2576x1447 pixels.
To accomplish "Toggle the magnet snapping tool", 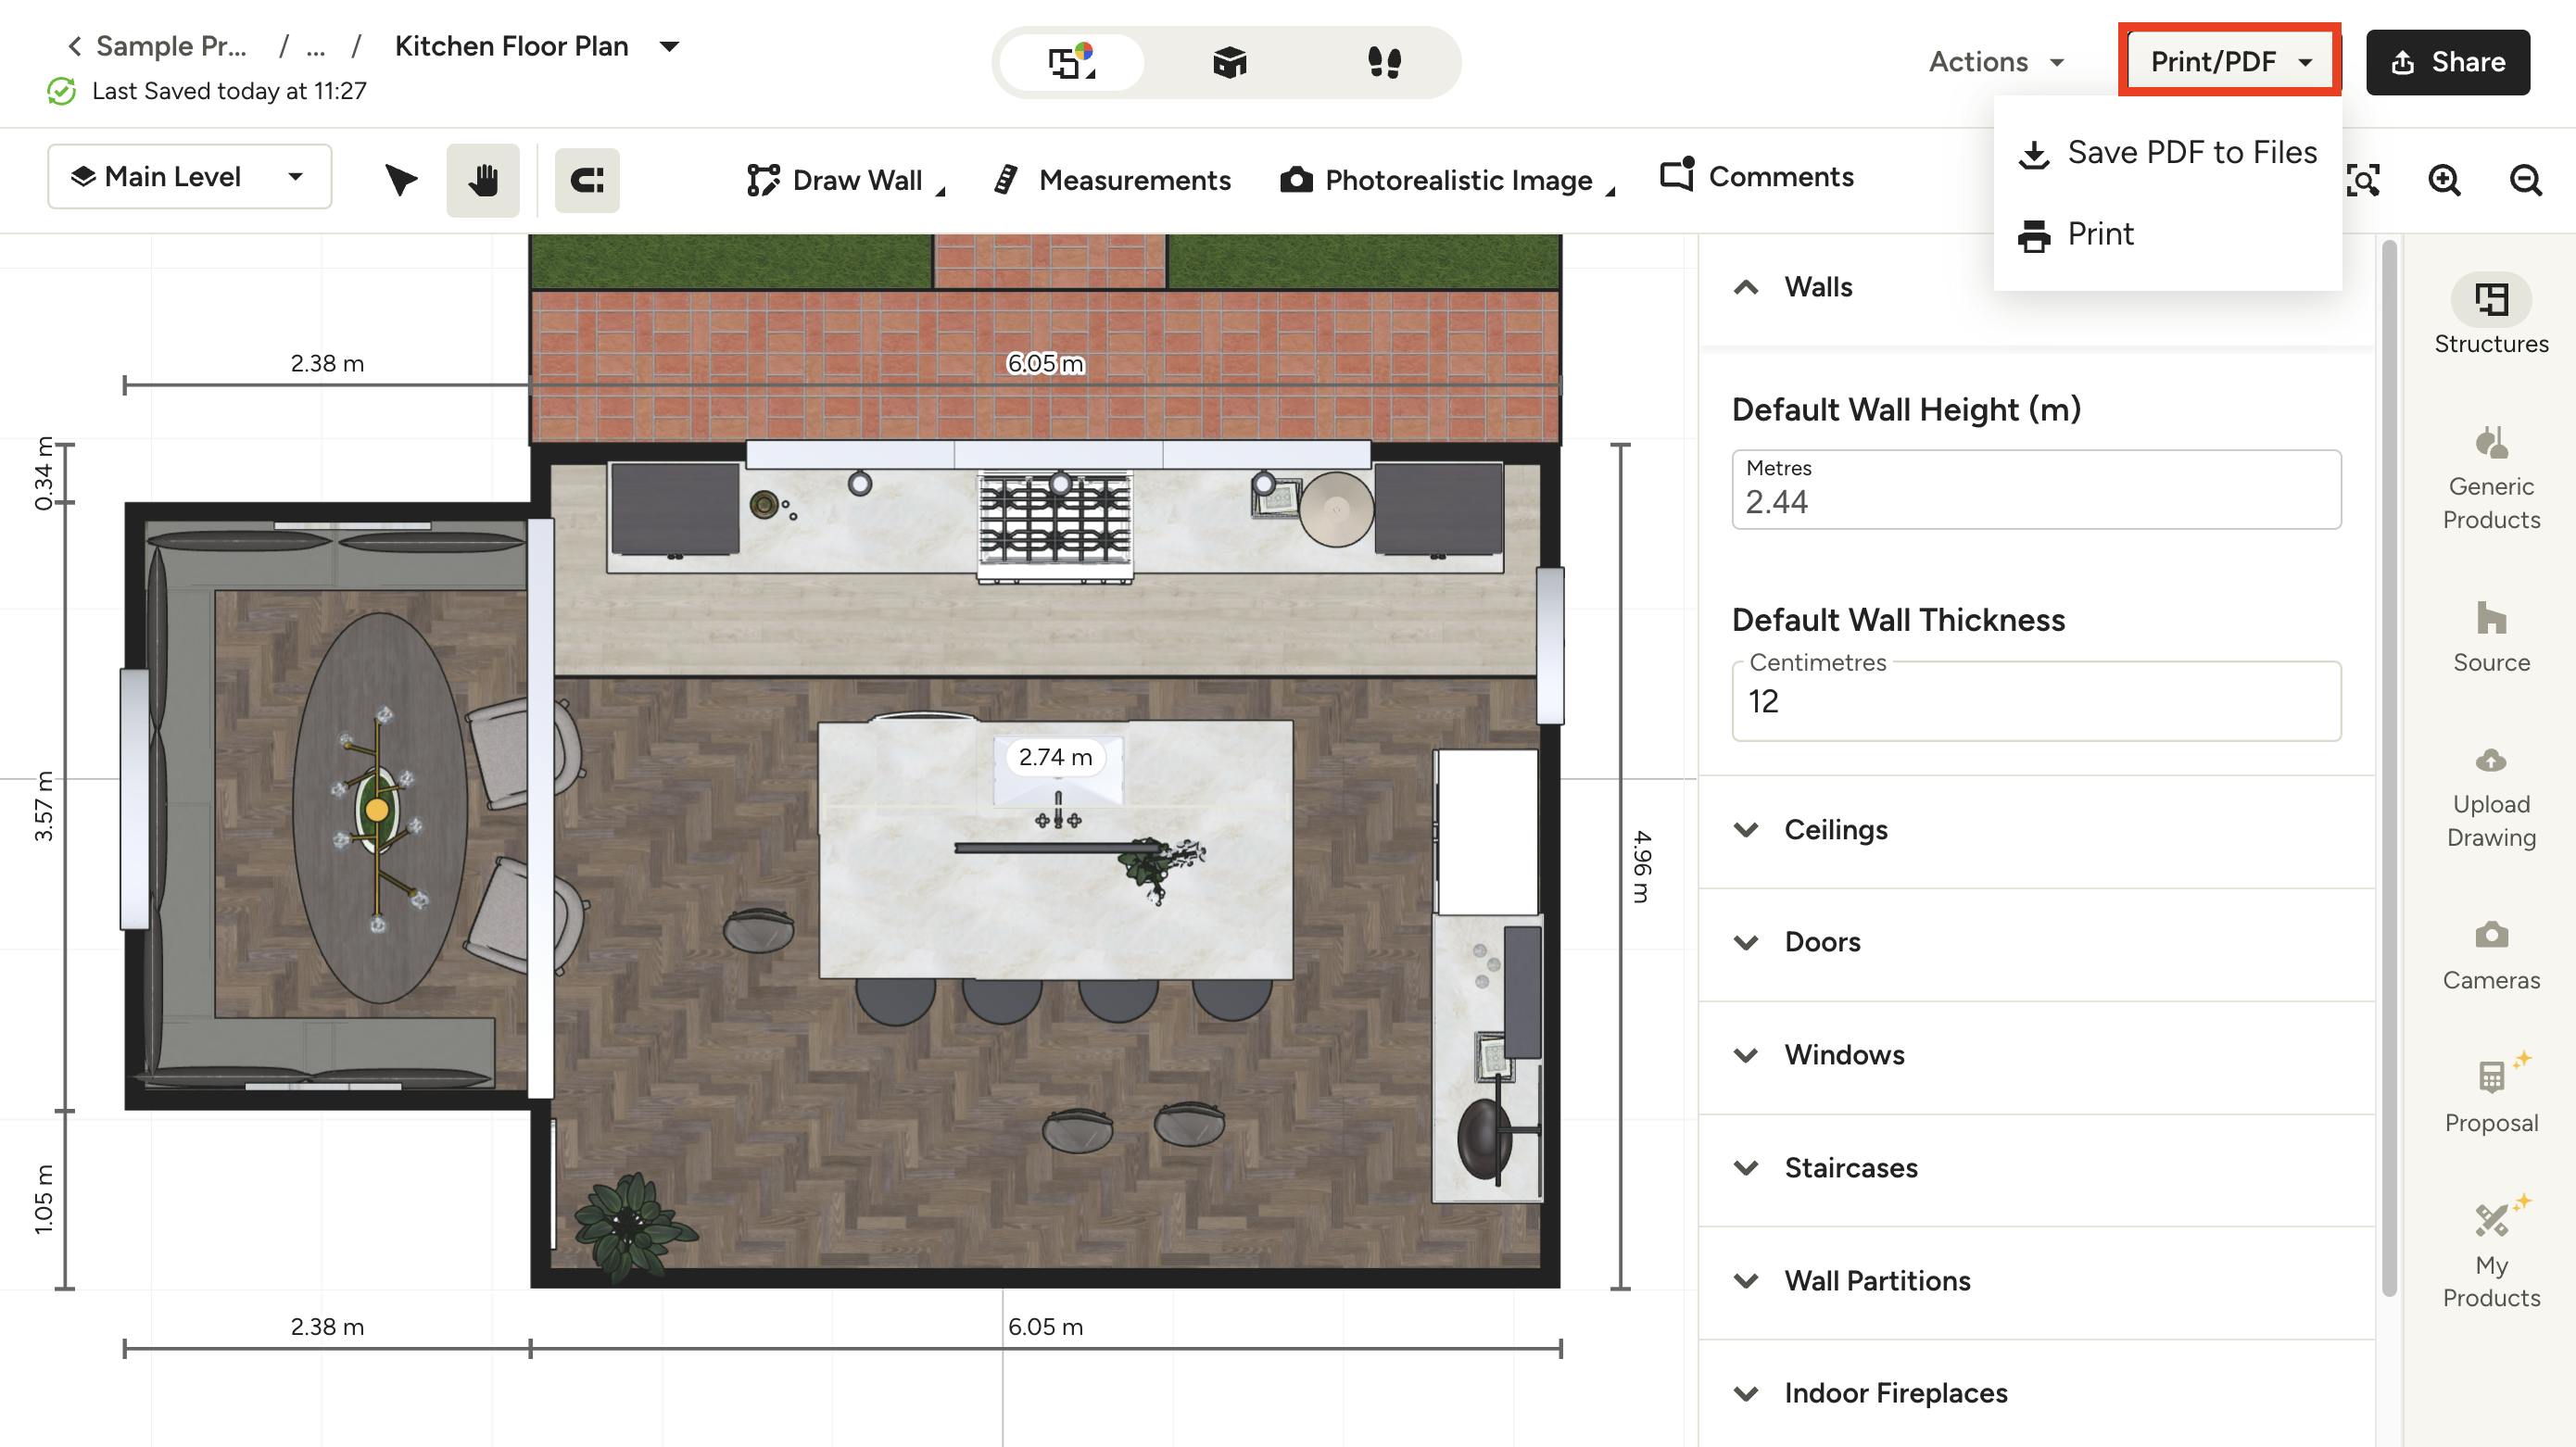I will (587, 180).
